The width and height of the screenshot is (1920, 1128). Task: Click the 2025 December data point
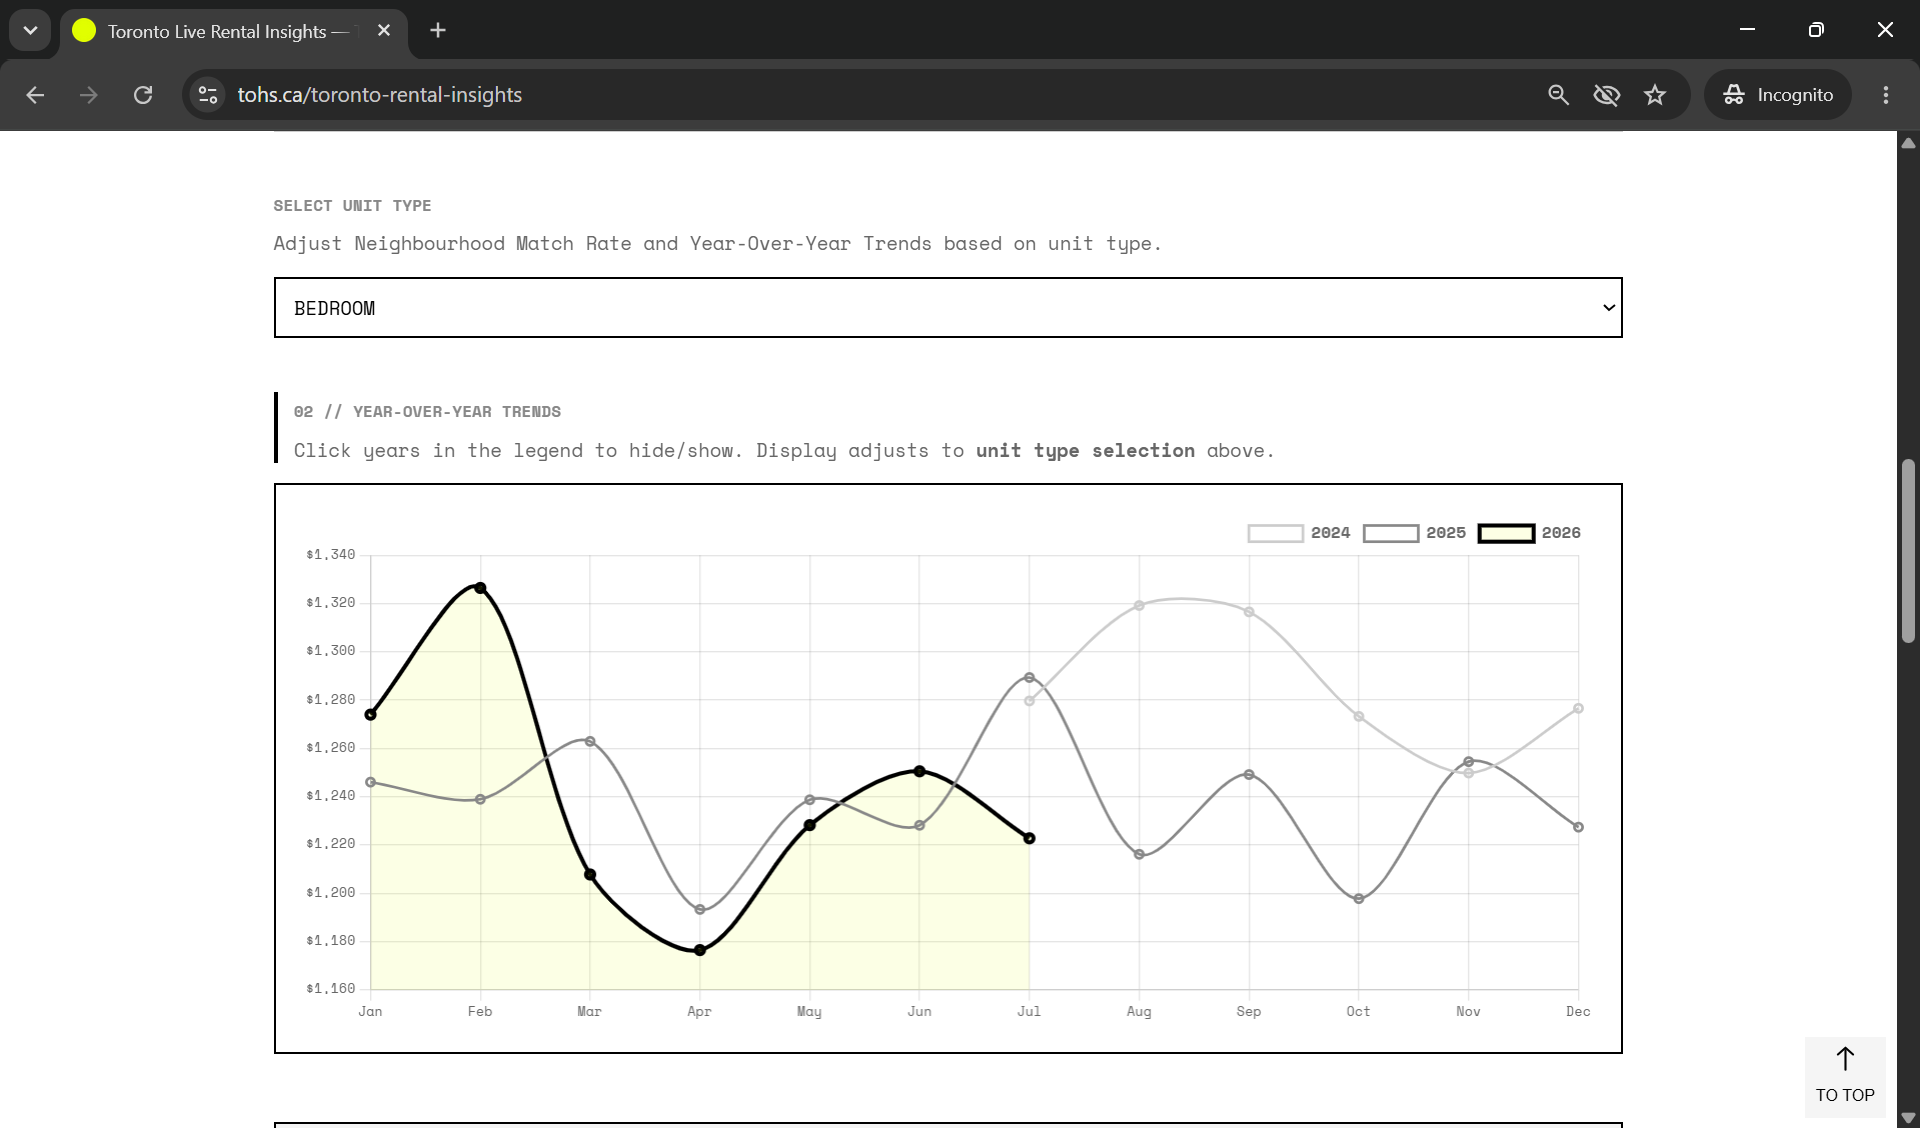point(1579,828)
